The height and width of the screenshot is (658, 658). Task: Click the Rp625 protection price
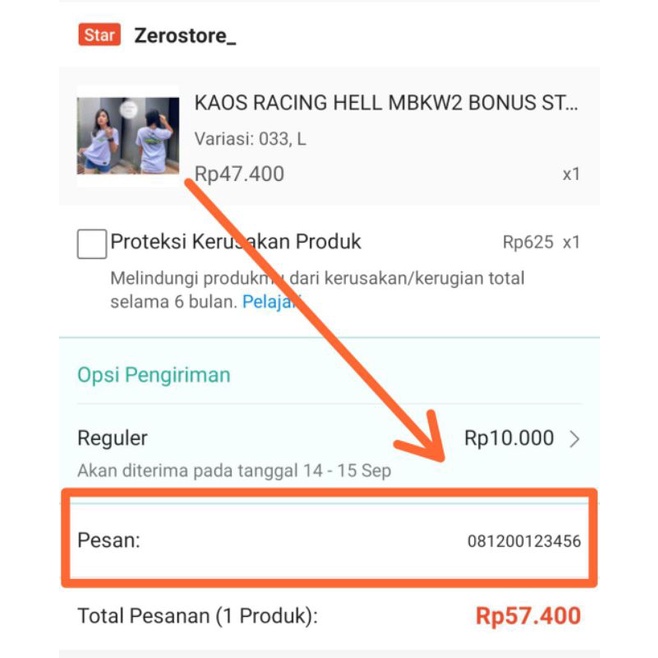tap(528, 242)
